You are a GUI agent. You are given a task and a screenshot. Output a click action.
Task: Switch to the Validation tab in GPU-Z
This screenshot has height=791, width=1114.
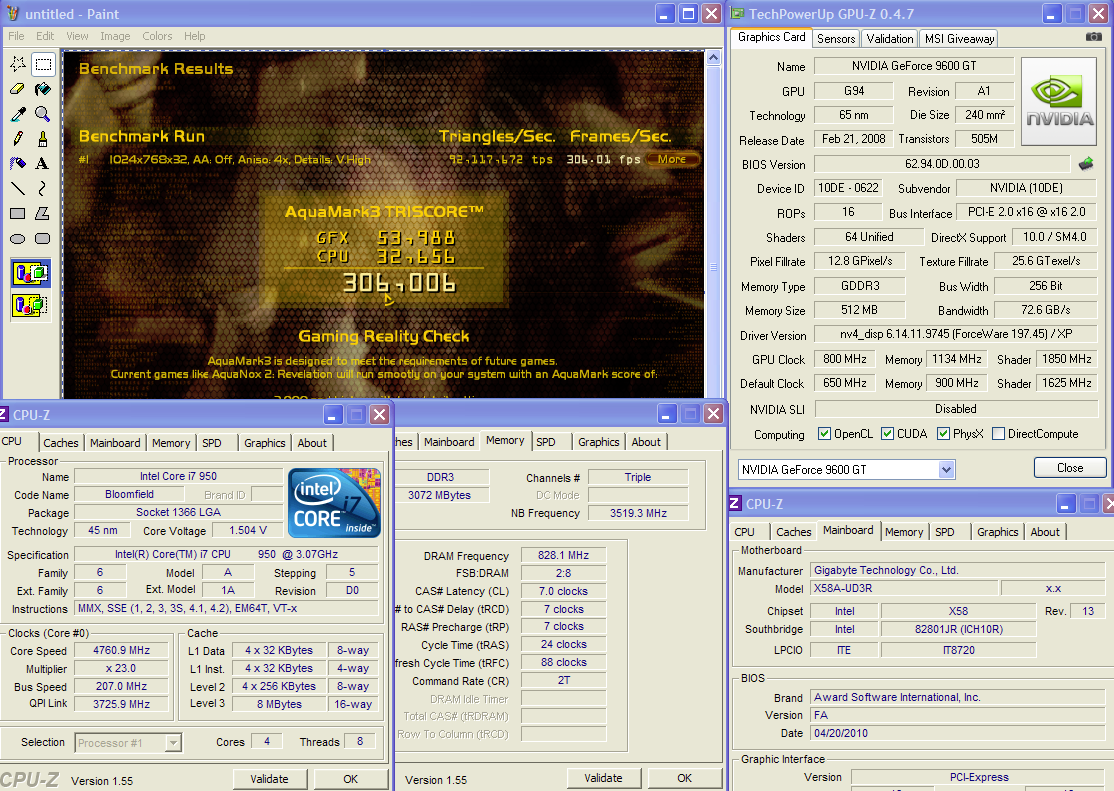889,39
